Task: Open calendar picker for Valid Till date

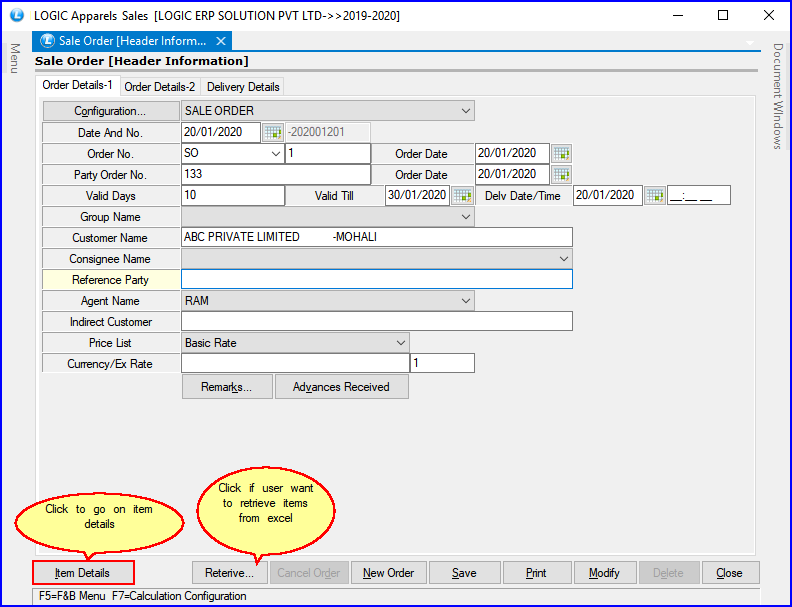Action: (x=462, y=195)
